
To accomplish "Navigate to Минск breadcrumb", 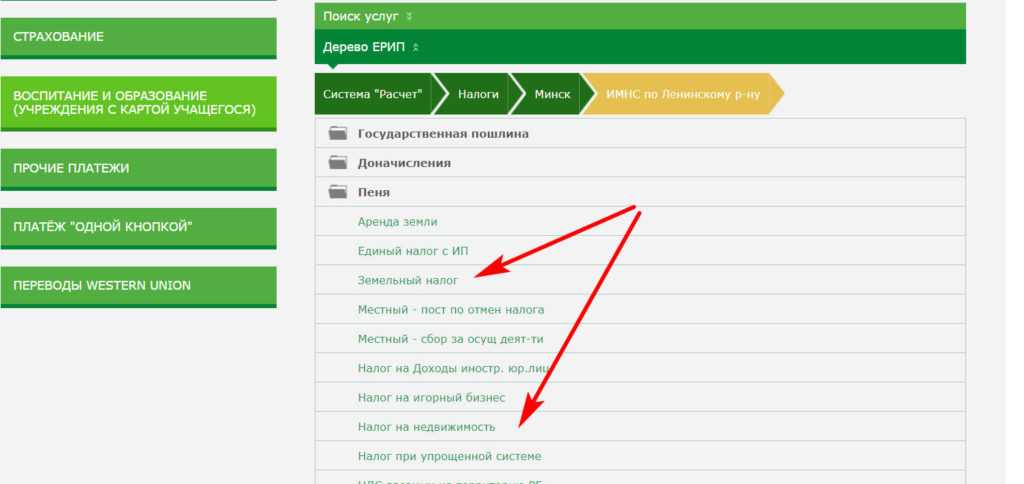I will coord(552,94).
